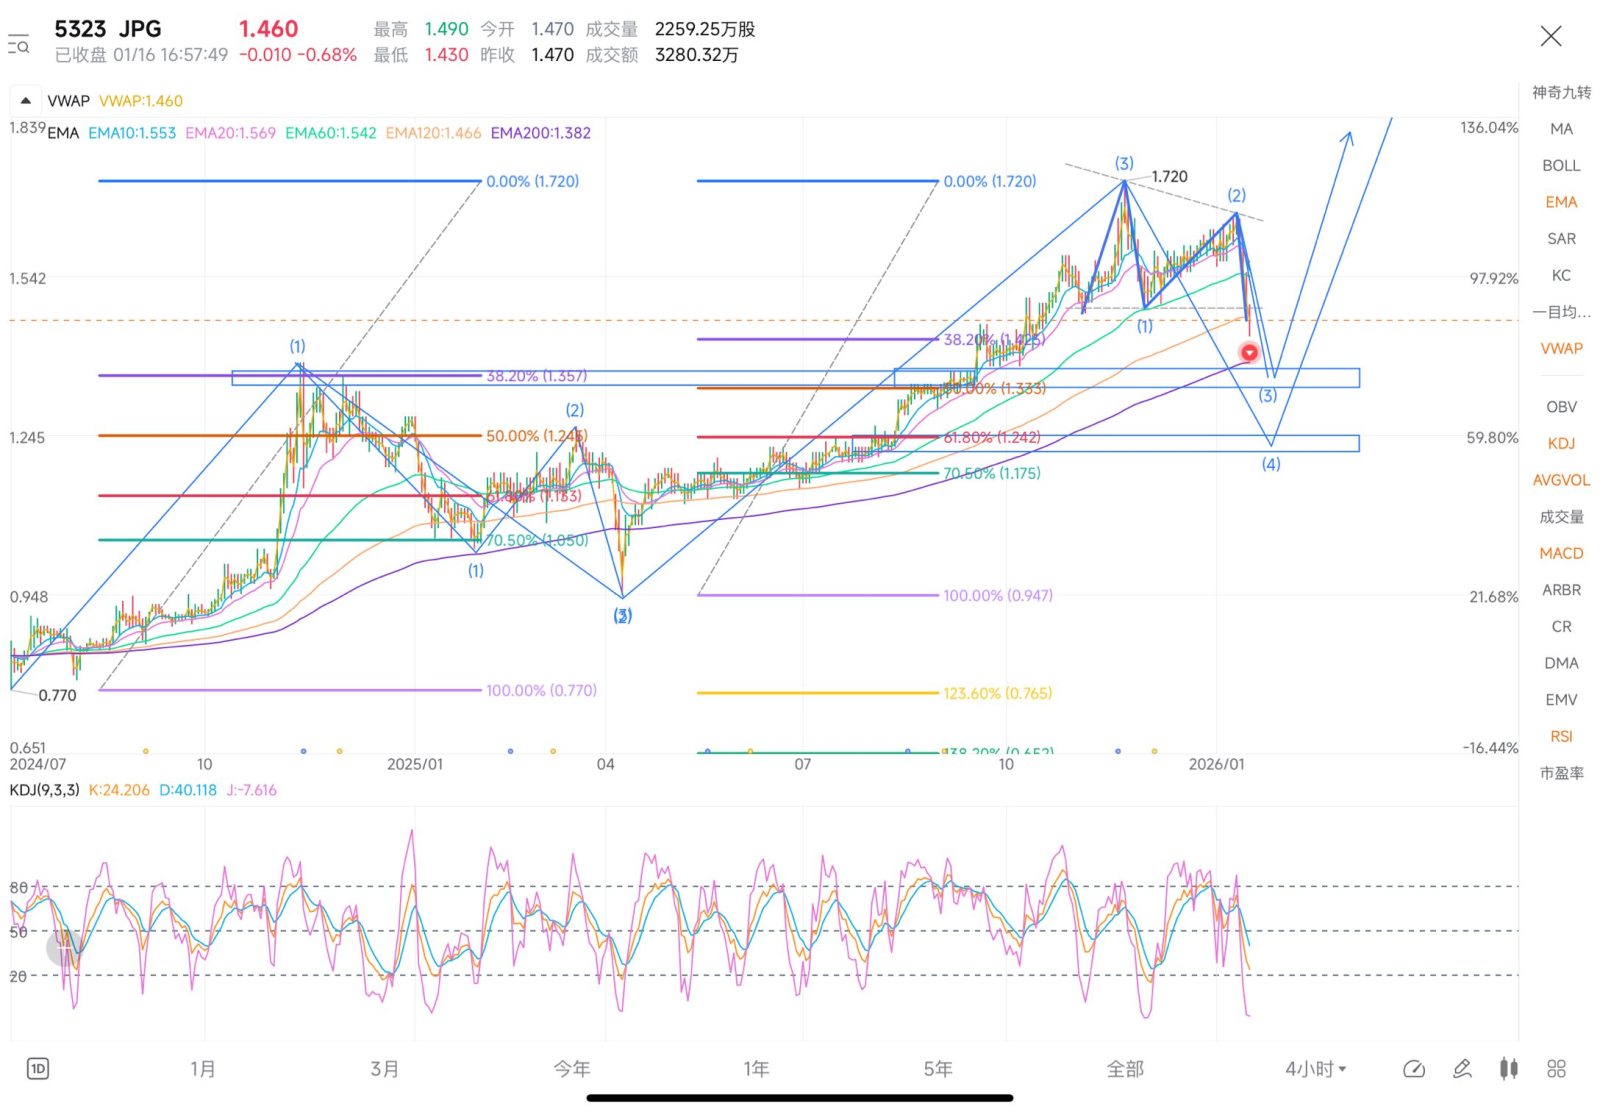
Task: Select the 神奇九转 indicator
Action: click(1561, 92)
